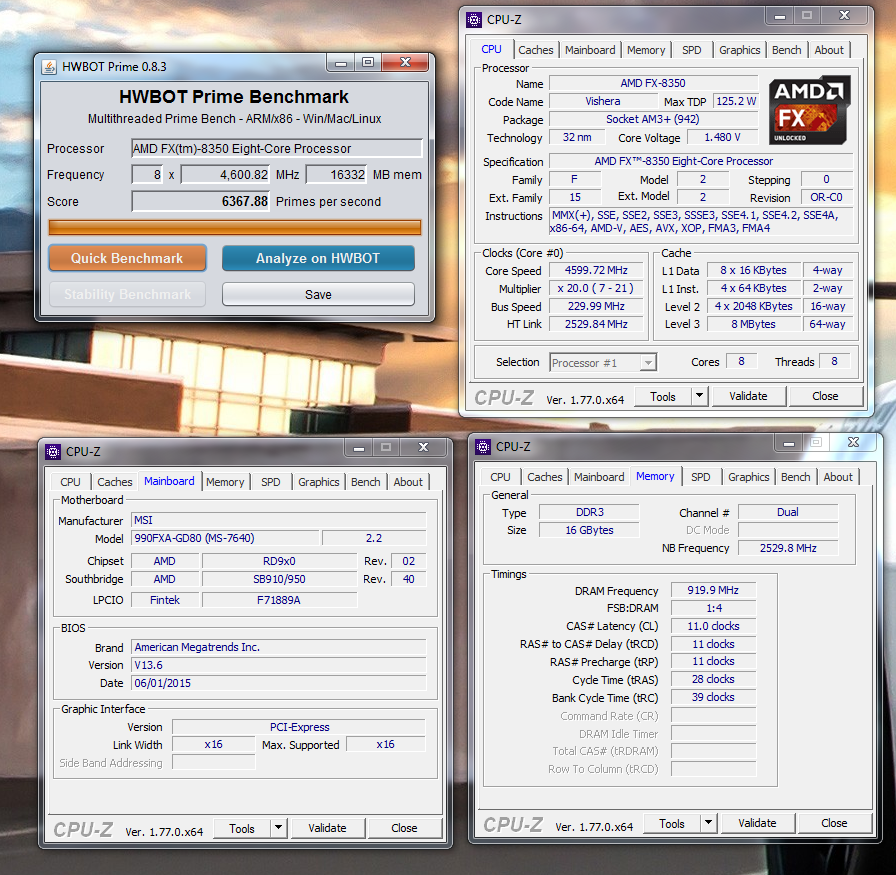Click Bus Speed value 229.99 MHz
This screenshot has height=875, width=896.
[596, 306]
